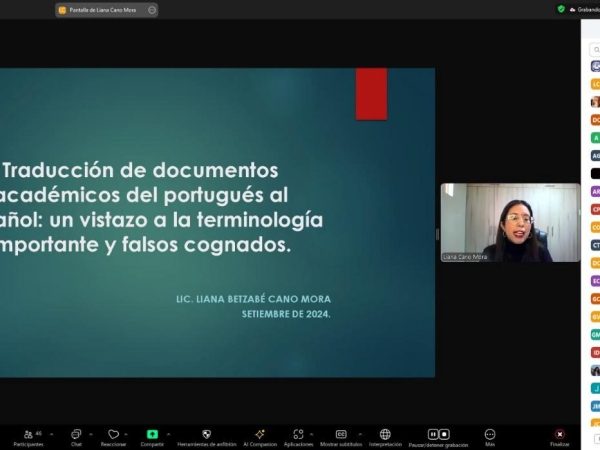This screenshot has height=450, width=600.
Task: Toggle Mostrar subtítulos CC icon
Action: pyautogui.click(x=341, y=434)
